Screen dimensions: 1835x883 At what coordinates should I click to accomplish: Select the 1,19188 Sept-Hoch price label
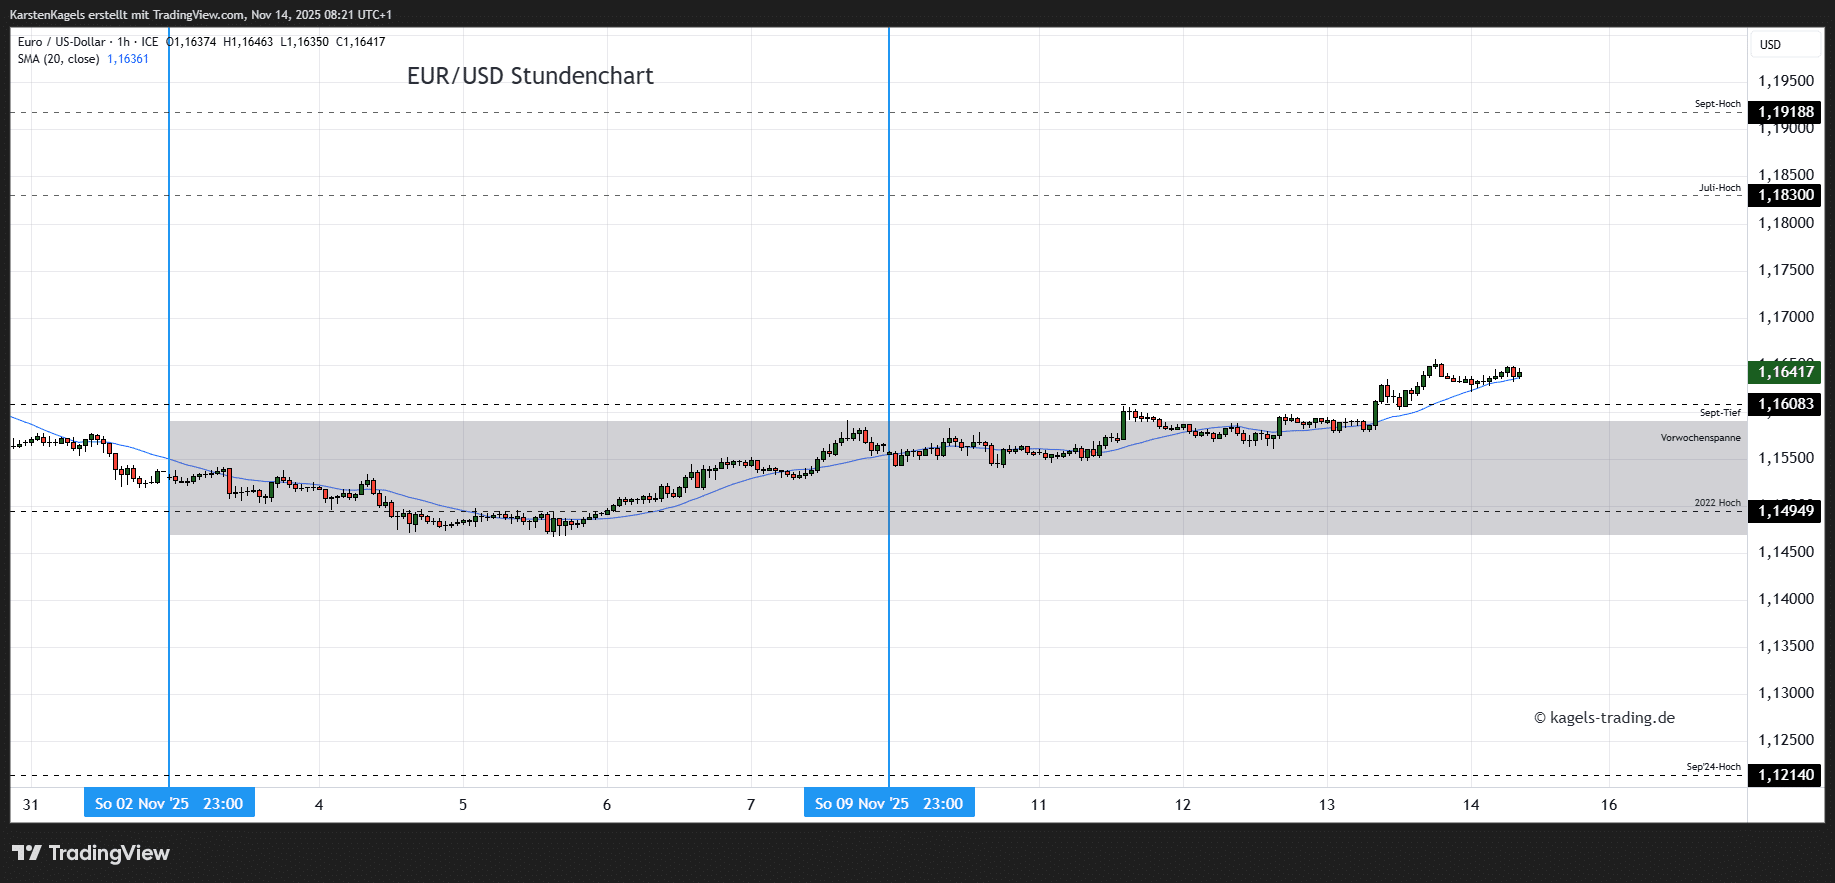tap(1785, 112)
